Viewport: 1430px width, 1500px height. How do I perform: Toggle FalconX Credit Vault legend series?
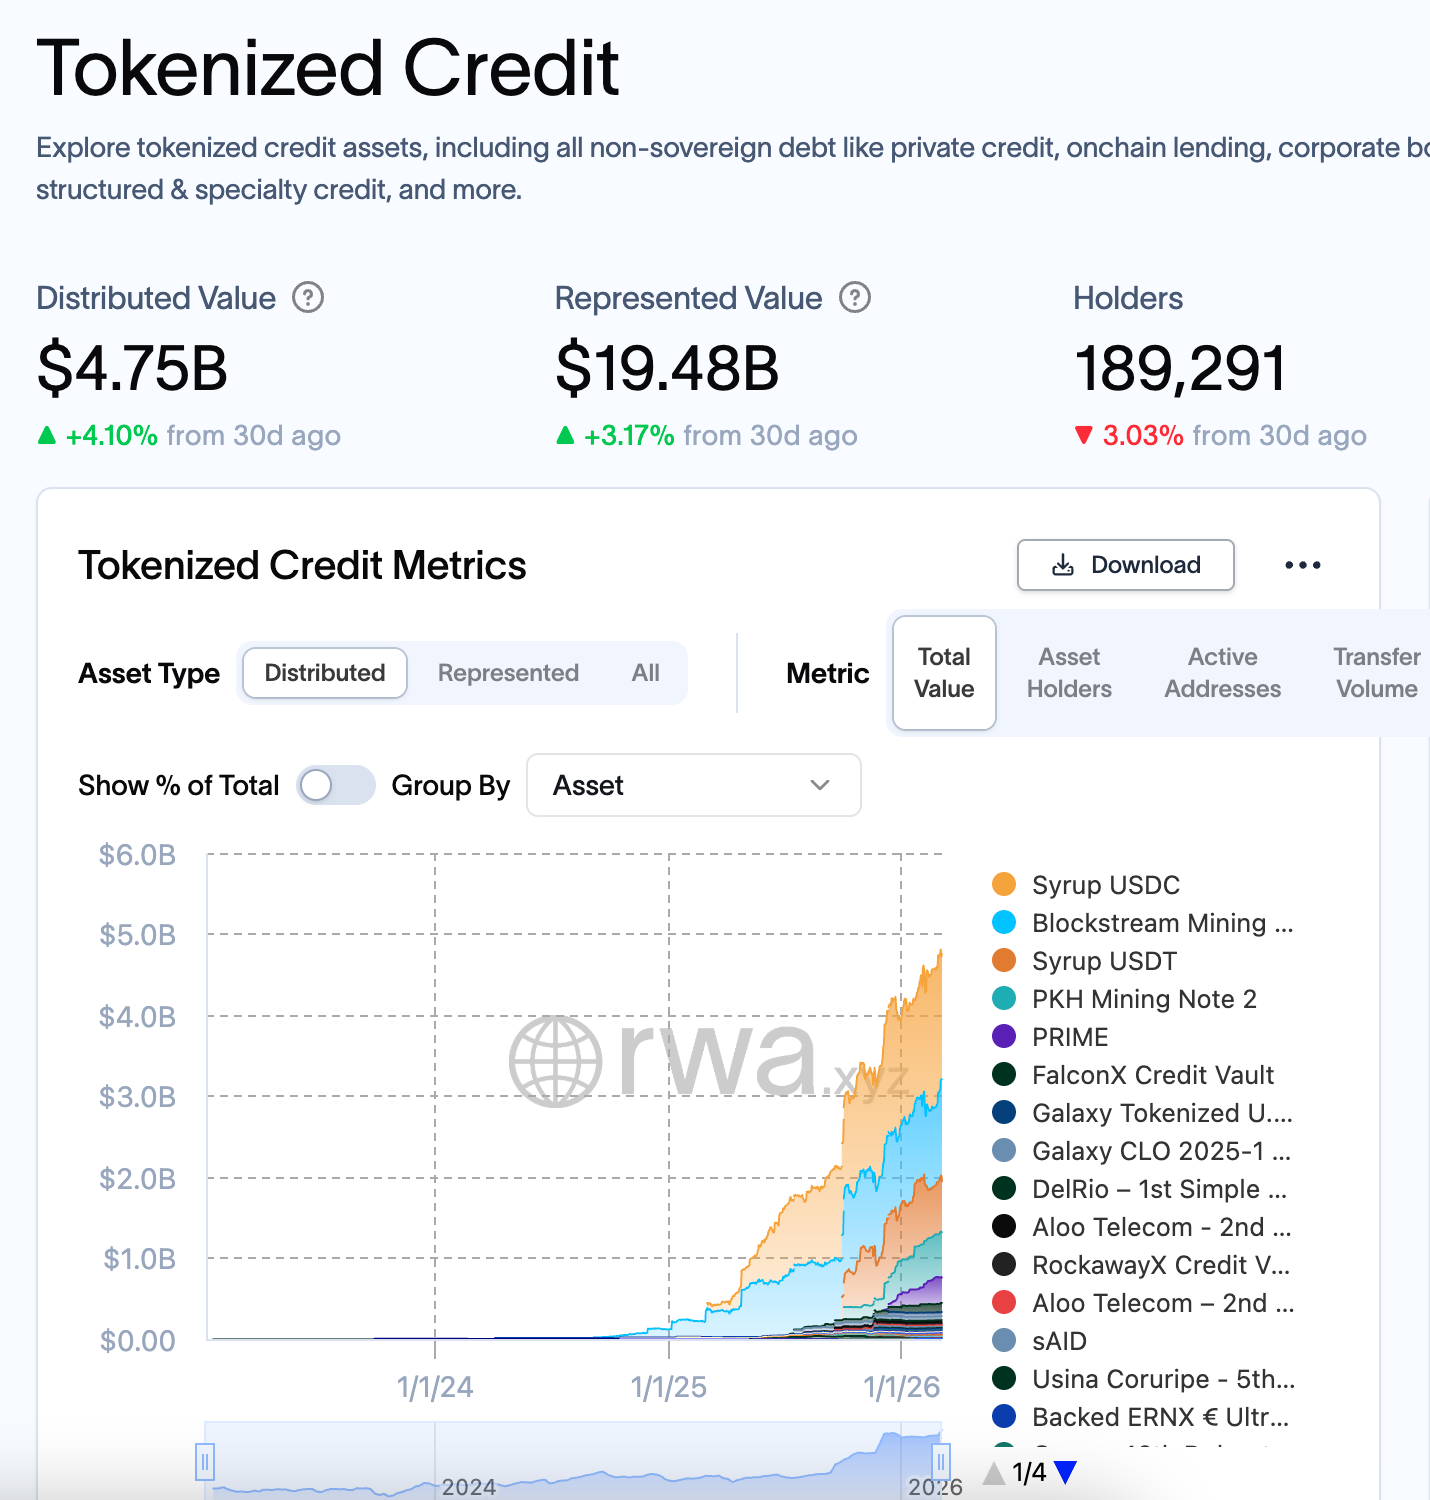[1134, 1075]
